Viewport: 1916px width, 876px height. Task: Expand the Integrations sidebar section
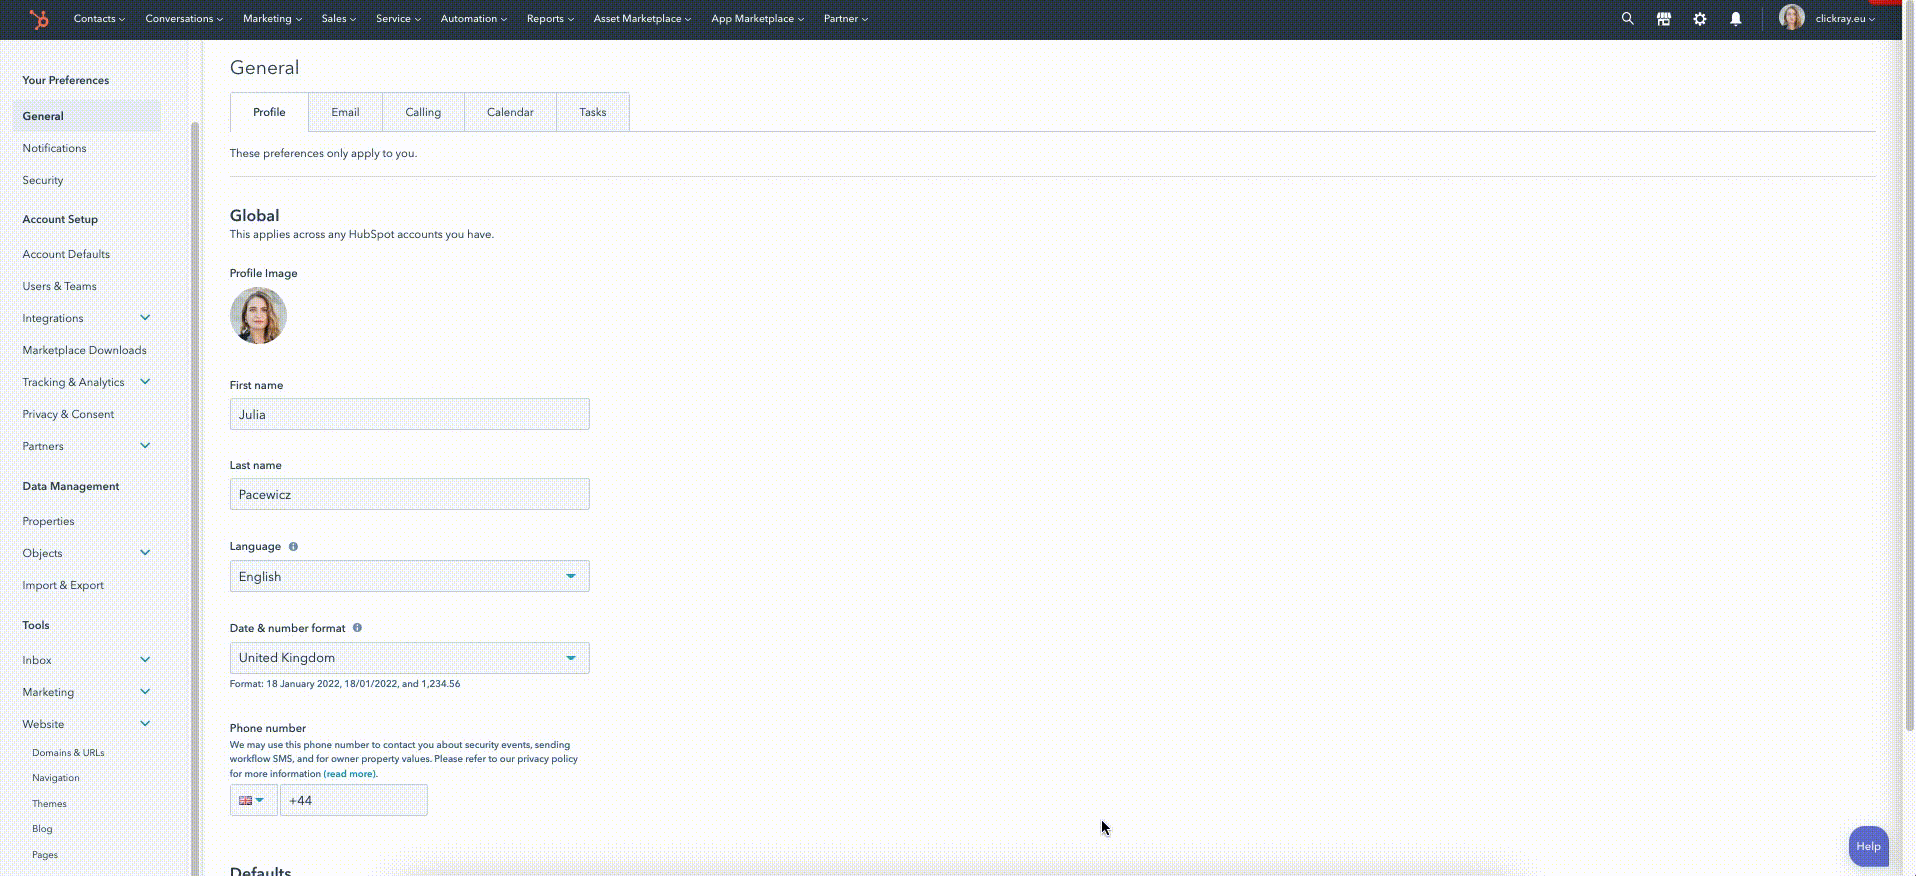(x=145, y=318)
